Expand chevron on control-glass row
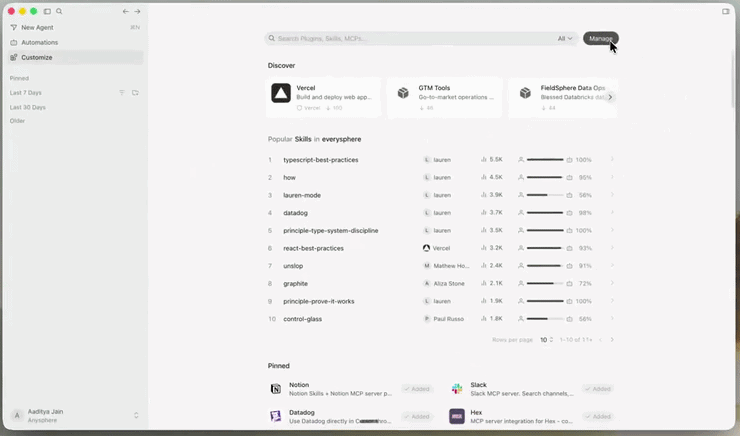Image resolution: width=740 pixels, height=436 pixels. click(x=612, y=319)
